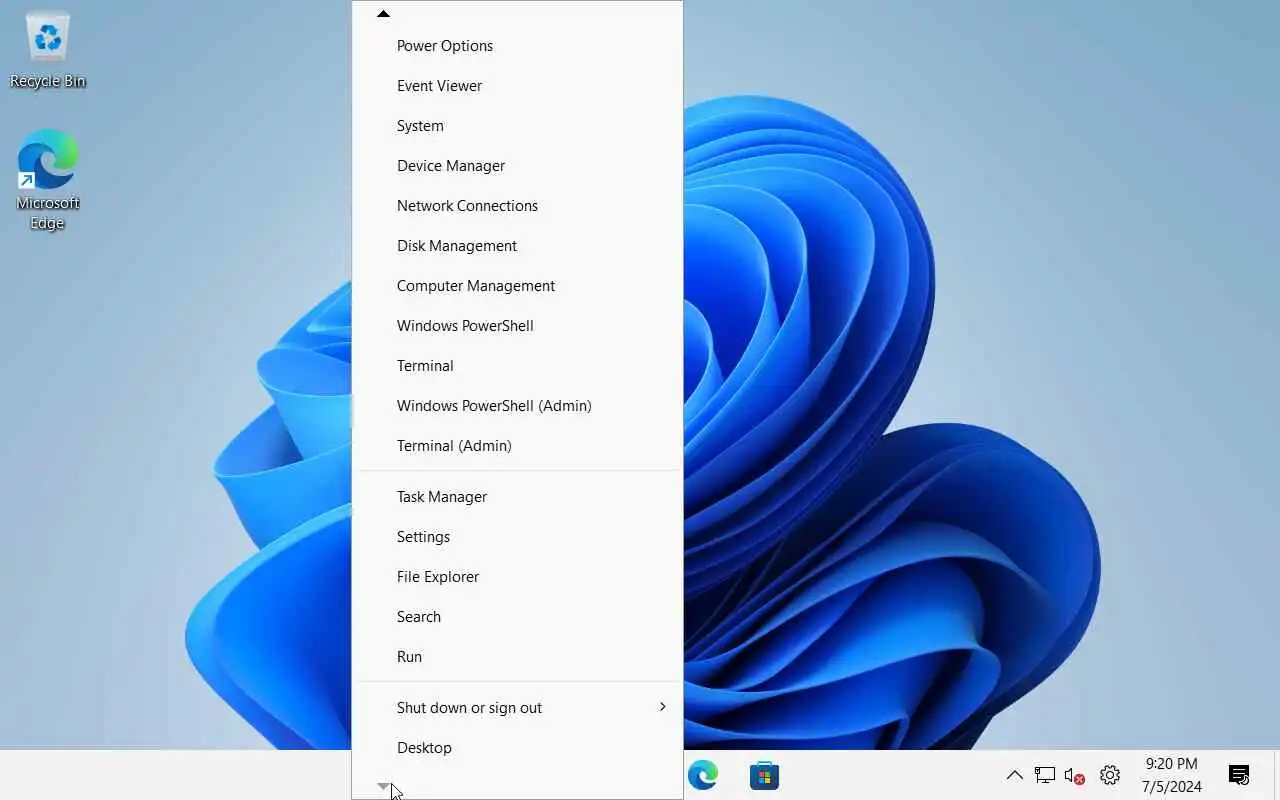This screenshot has width=1280, height=800.
Task: Select Search in the menu
Action: point(518,617)
